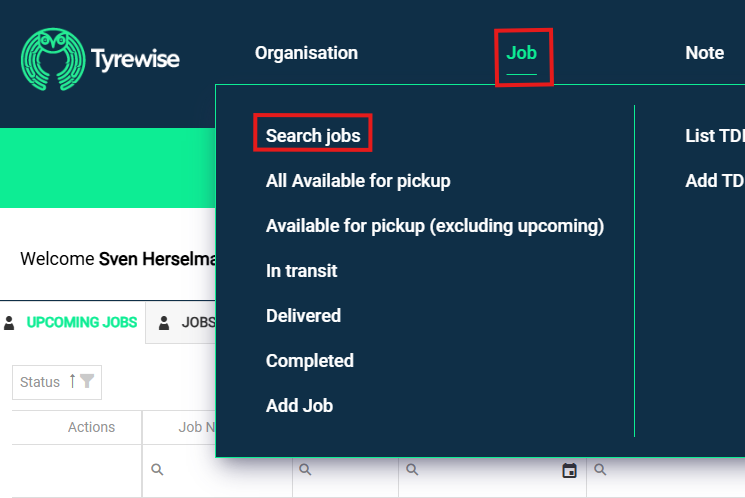This screenshot has height=498, width=745.
Task: Click the rightmost search icon in filter row
Action: [x=602, y=470]
